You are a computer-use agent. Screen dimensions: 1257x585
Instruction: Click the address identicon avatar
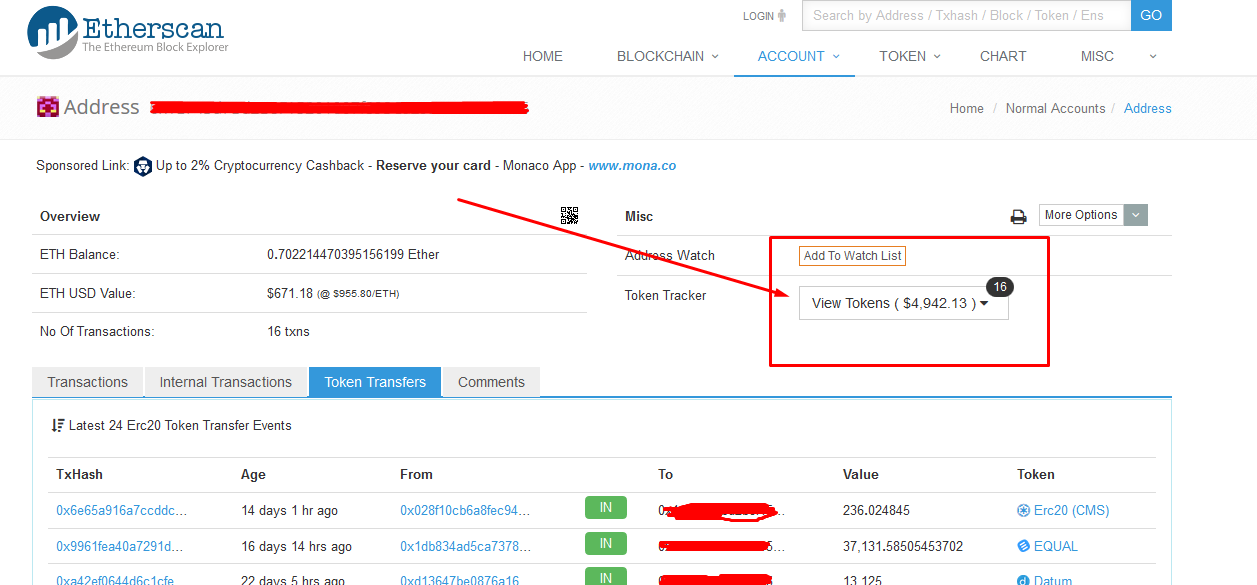click(47, 107)
